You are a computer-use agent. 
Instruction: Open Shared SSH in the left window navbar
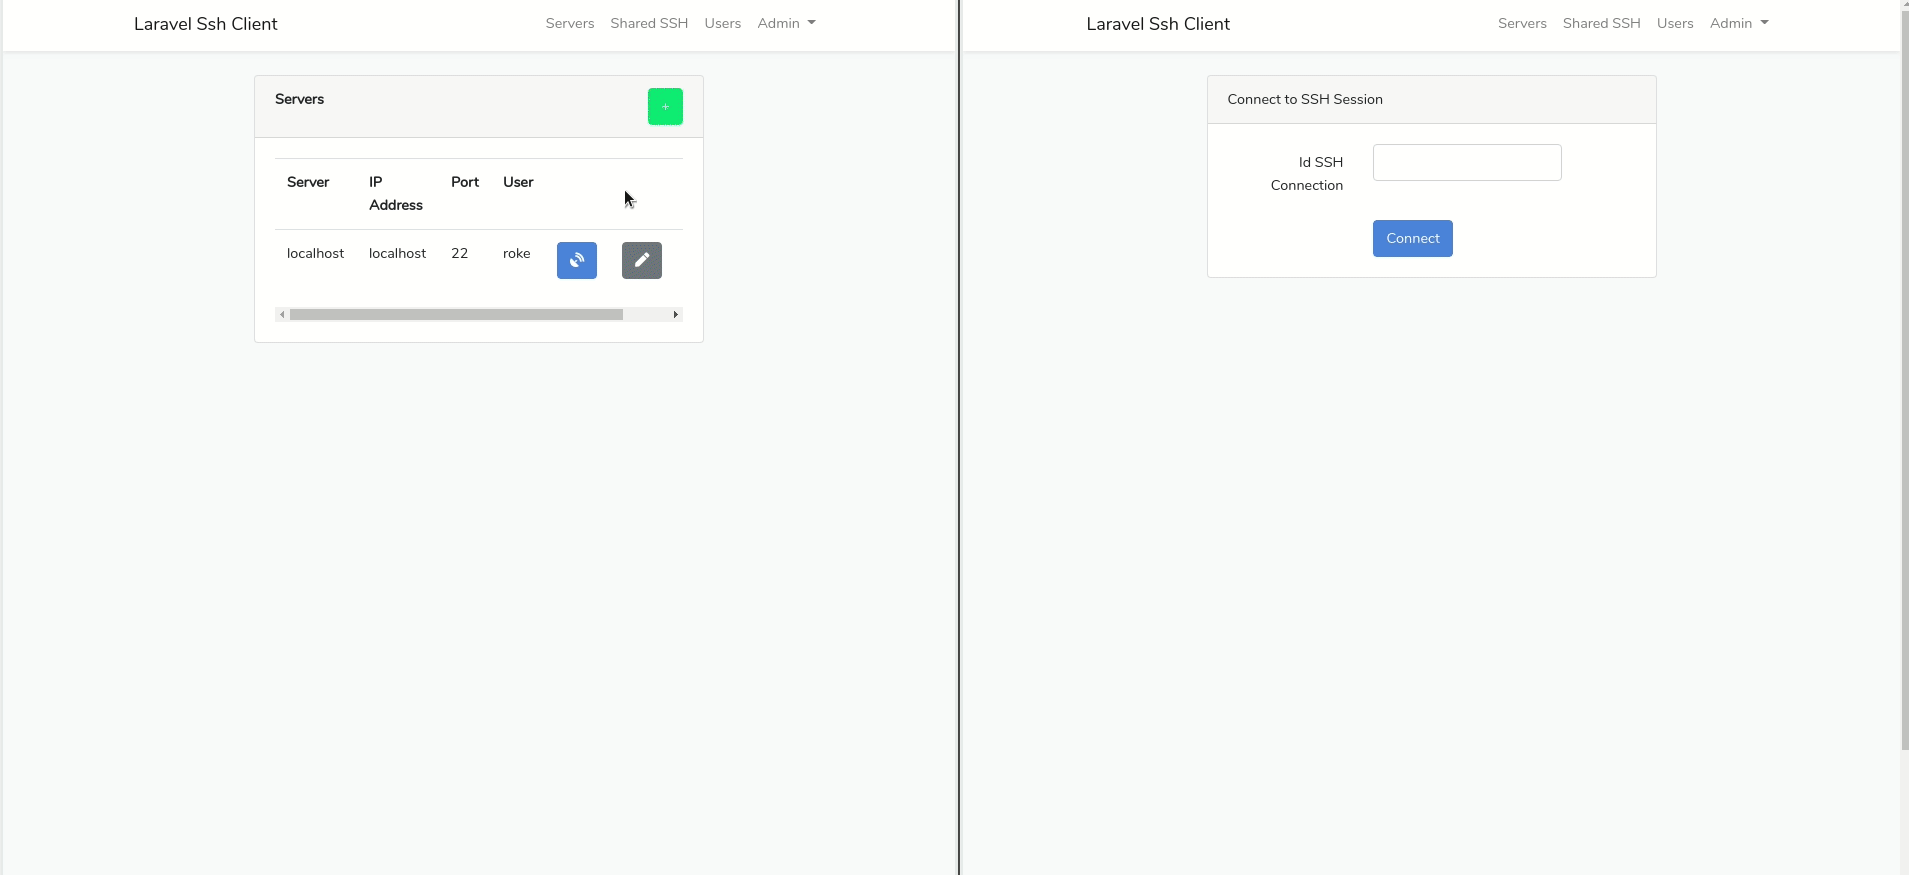[x=649, y=23]
